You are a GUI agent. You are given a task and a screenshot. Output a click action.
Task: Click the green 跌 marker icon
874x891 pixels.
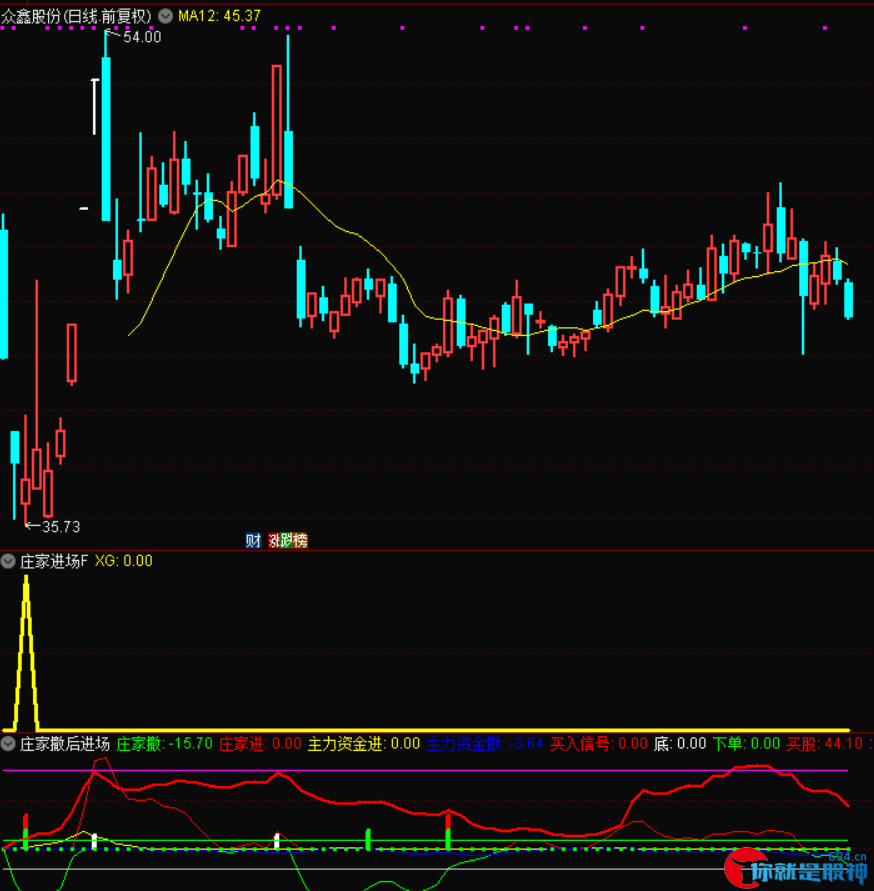(284, 540)
